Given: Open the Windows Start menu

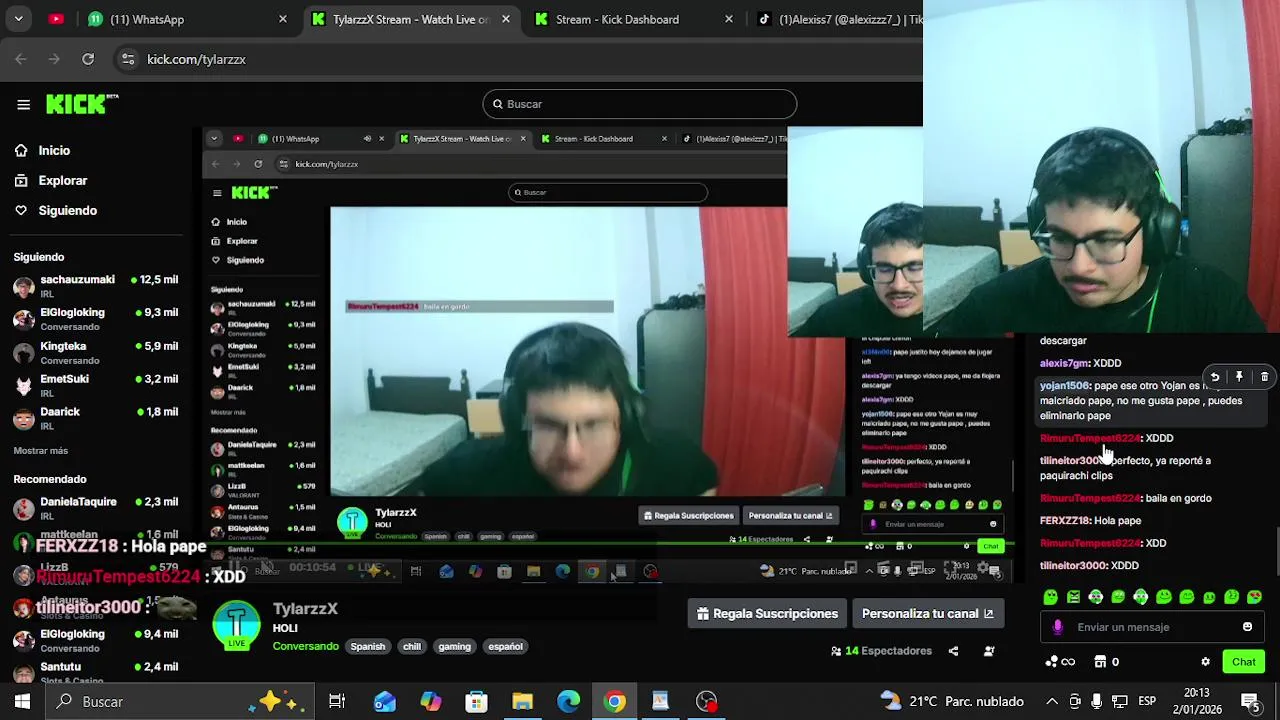Looking at the screenshot, I should [22, 701].
